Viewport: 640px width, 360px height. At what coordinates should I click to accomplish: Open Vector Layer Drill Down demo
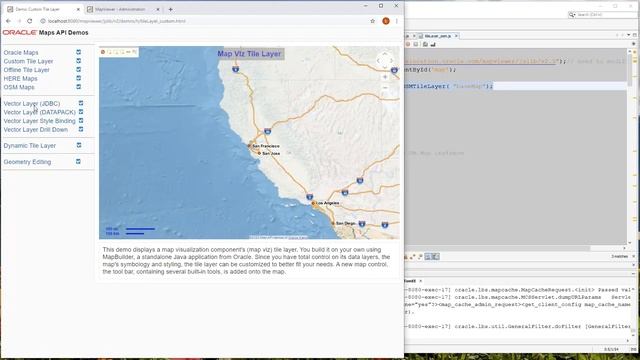36,129
